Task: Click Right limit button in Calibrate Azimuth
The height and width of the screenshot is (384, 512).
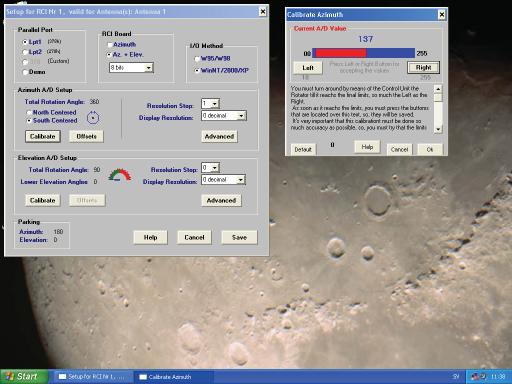Action: 423,68
